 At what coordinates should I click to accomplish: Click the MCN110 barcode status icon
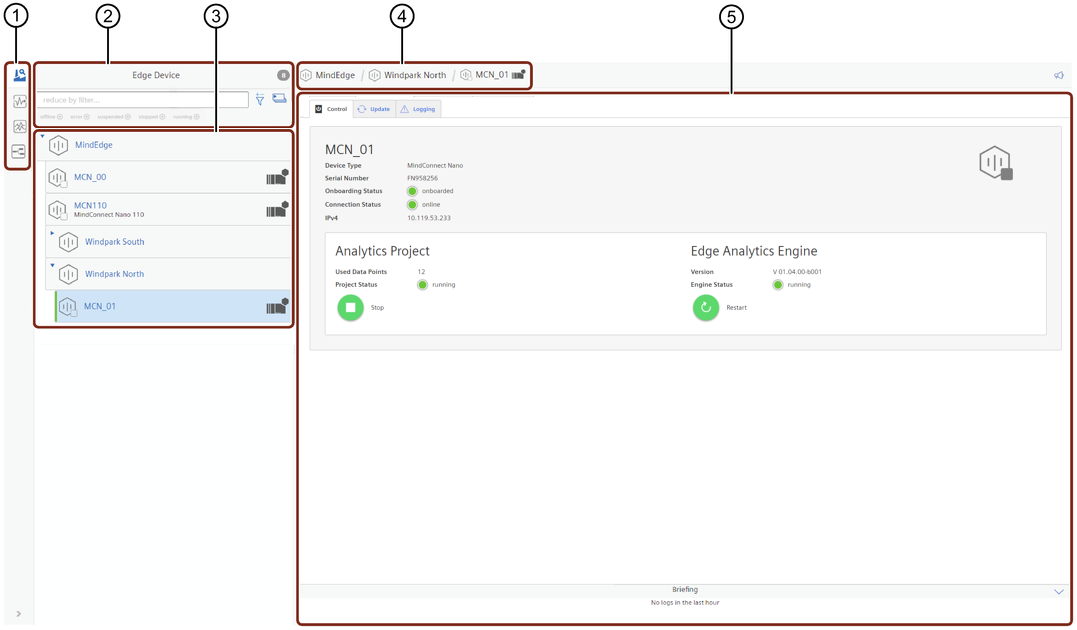click(277, 210)
